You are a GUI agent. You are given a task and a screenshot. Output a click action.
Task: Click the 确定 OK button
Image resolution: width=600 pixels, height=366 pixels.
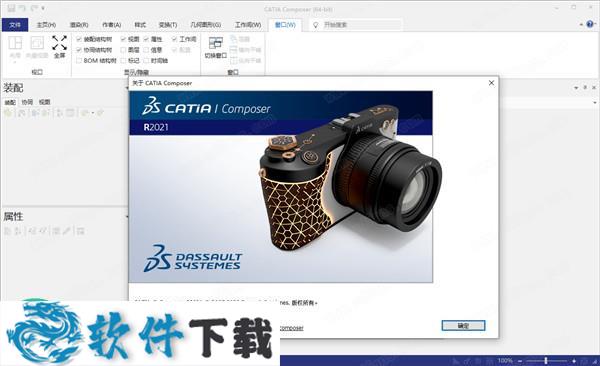[x=463, y=325]
